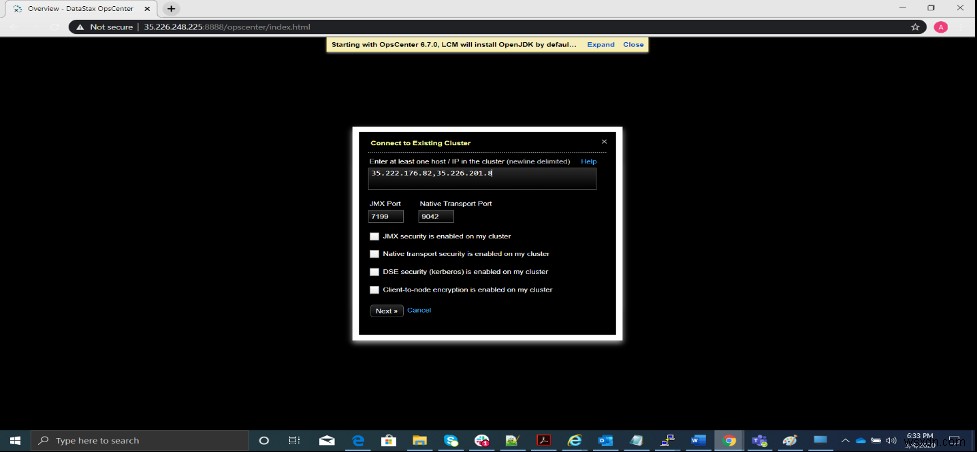Switch to Chrome in taskbar
Viewport: 977px width, 452px height.
(x=729, y=440)
